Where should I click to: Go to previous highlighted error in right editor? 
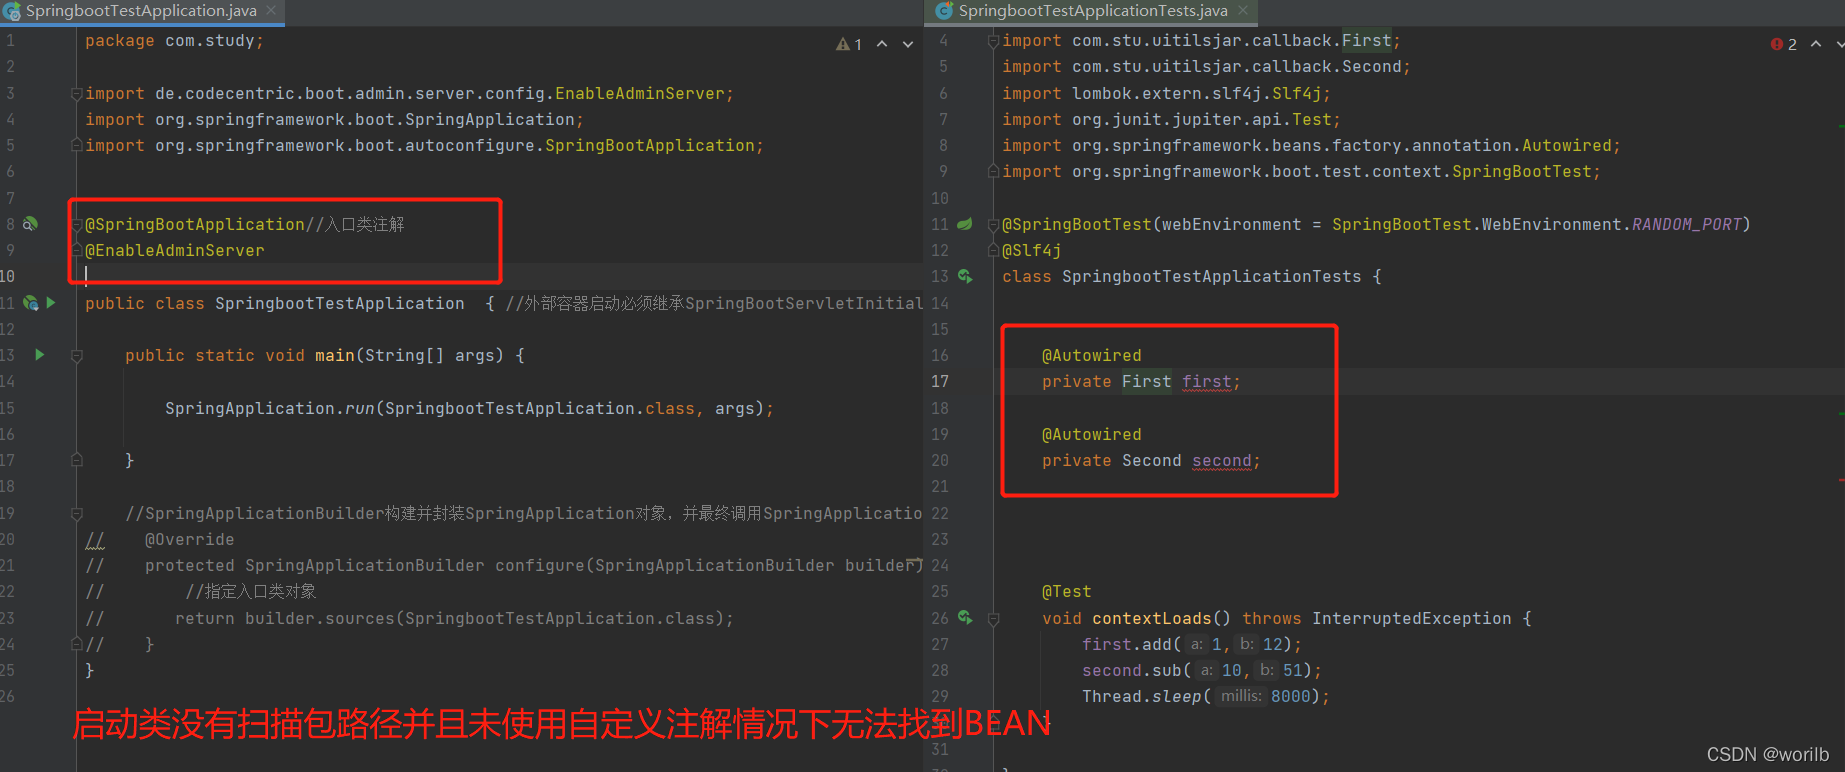click(1816, 44)
